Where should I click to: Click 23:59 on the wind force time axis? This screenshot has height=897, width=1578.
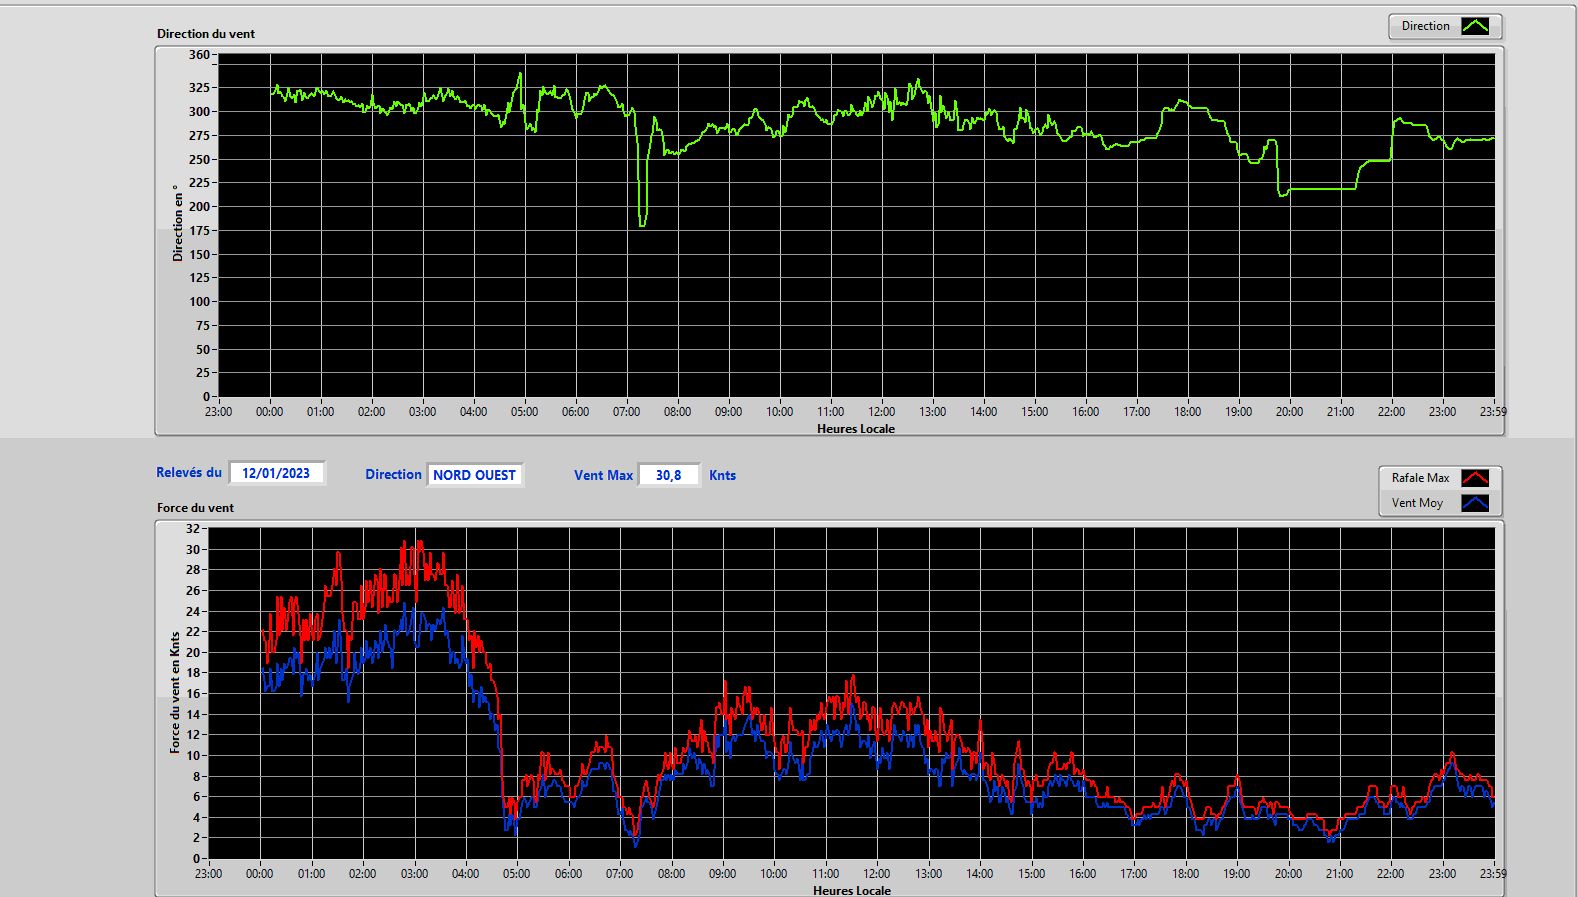click(1493, 873)
